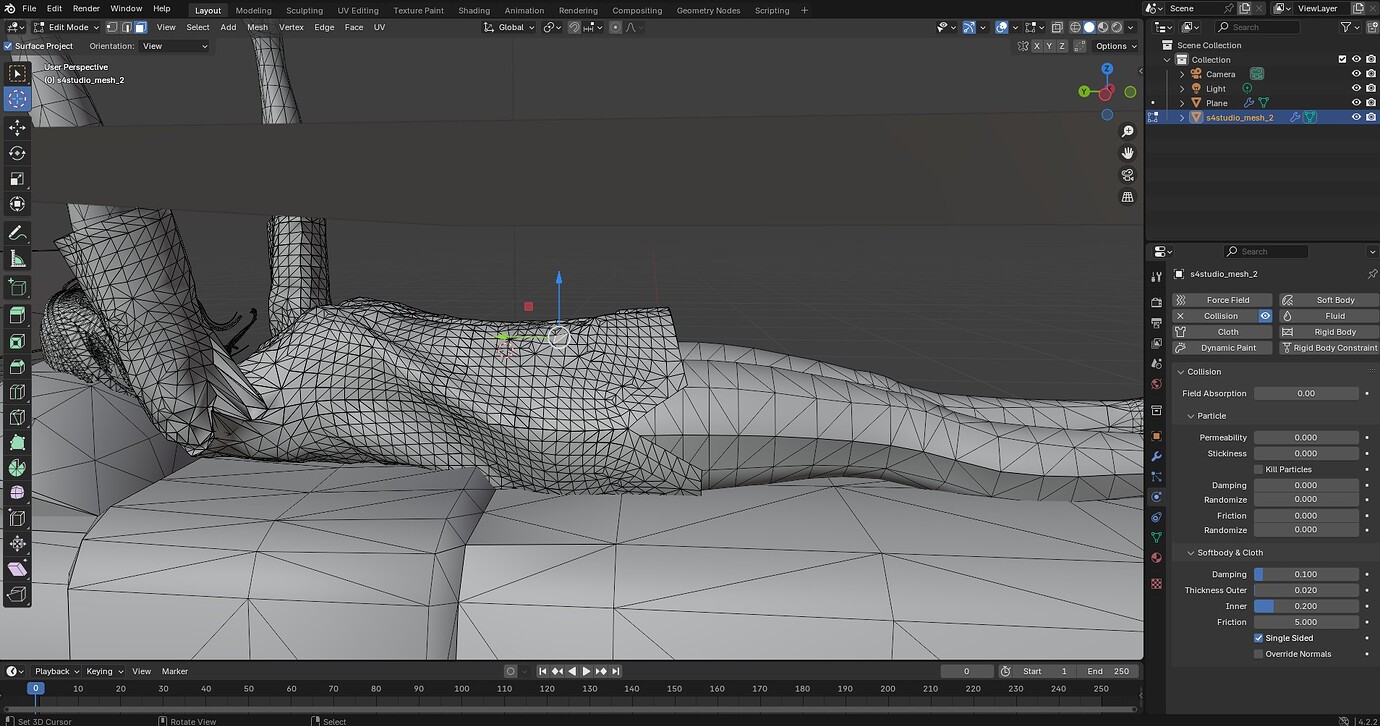Collapse the Softbody & Cloth subpanel
This screenshot has height=726, width=1380.
coord(1190,553)
